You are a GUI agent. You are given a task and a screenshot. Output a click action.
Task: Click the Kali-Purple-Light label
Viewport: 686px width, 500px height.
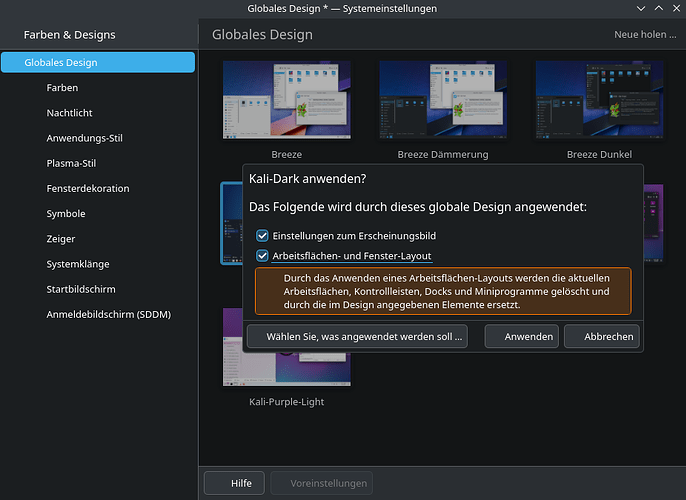pyautogui.click(x=287, y=402)
